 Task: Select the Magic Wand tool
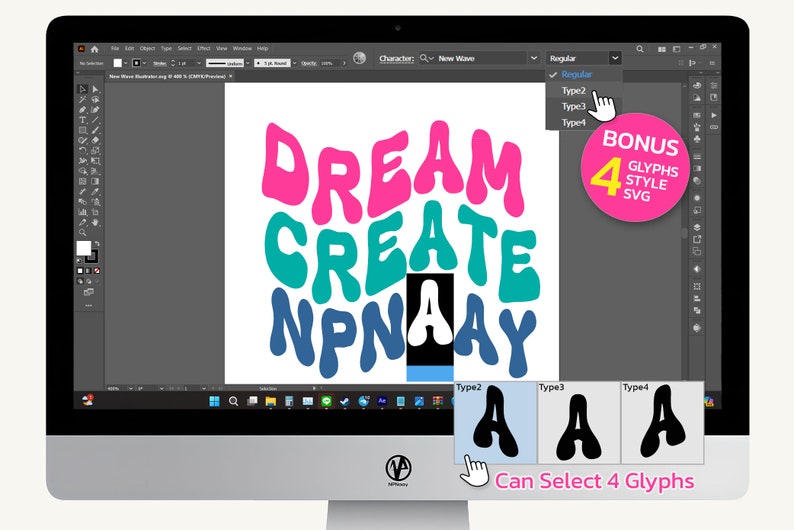point(83,100)
